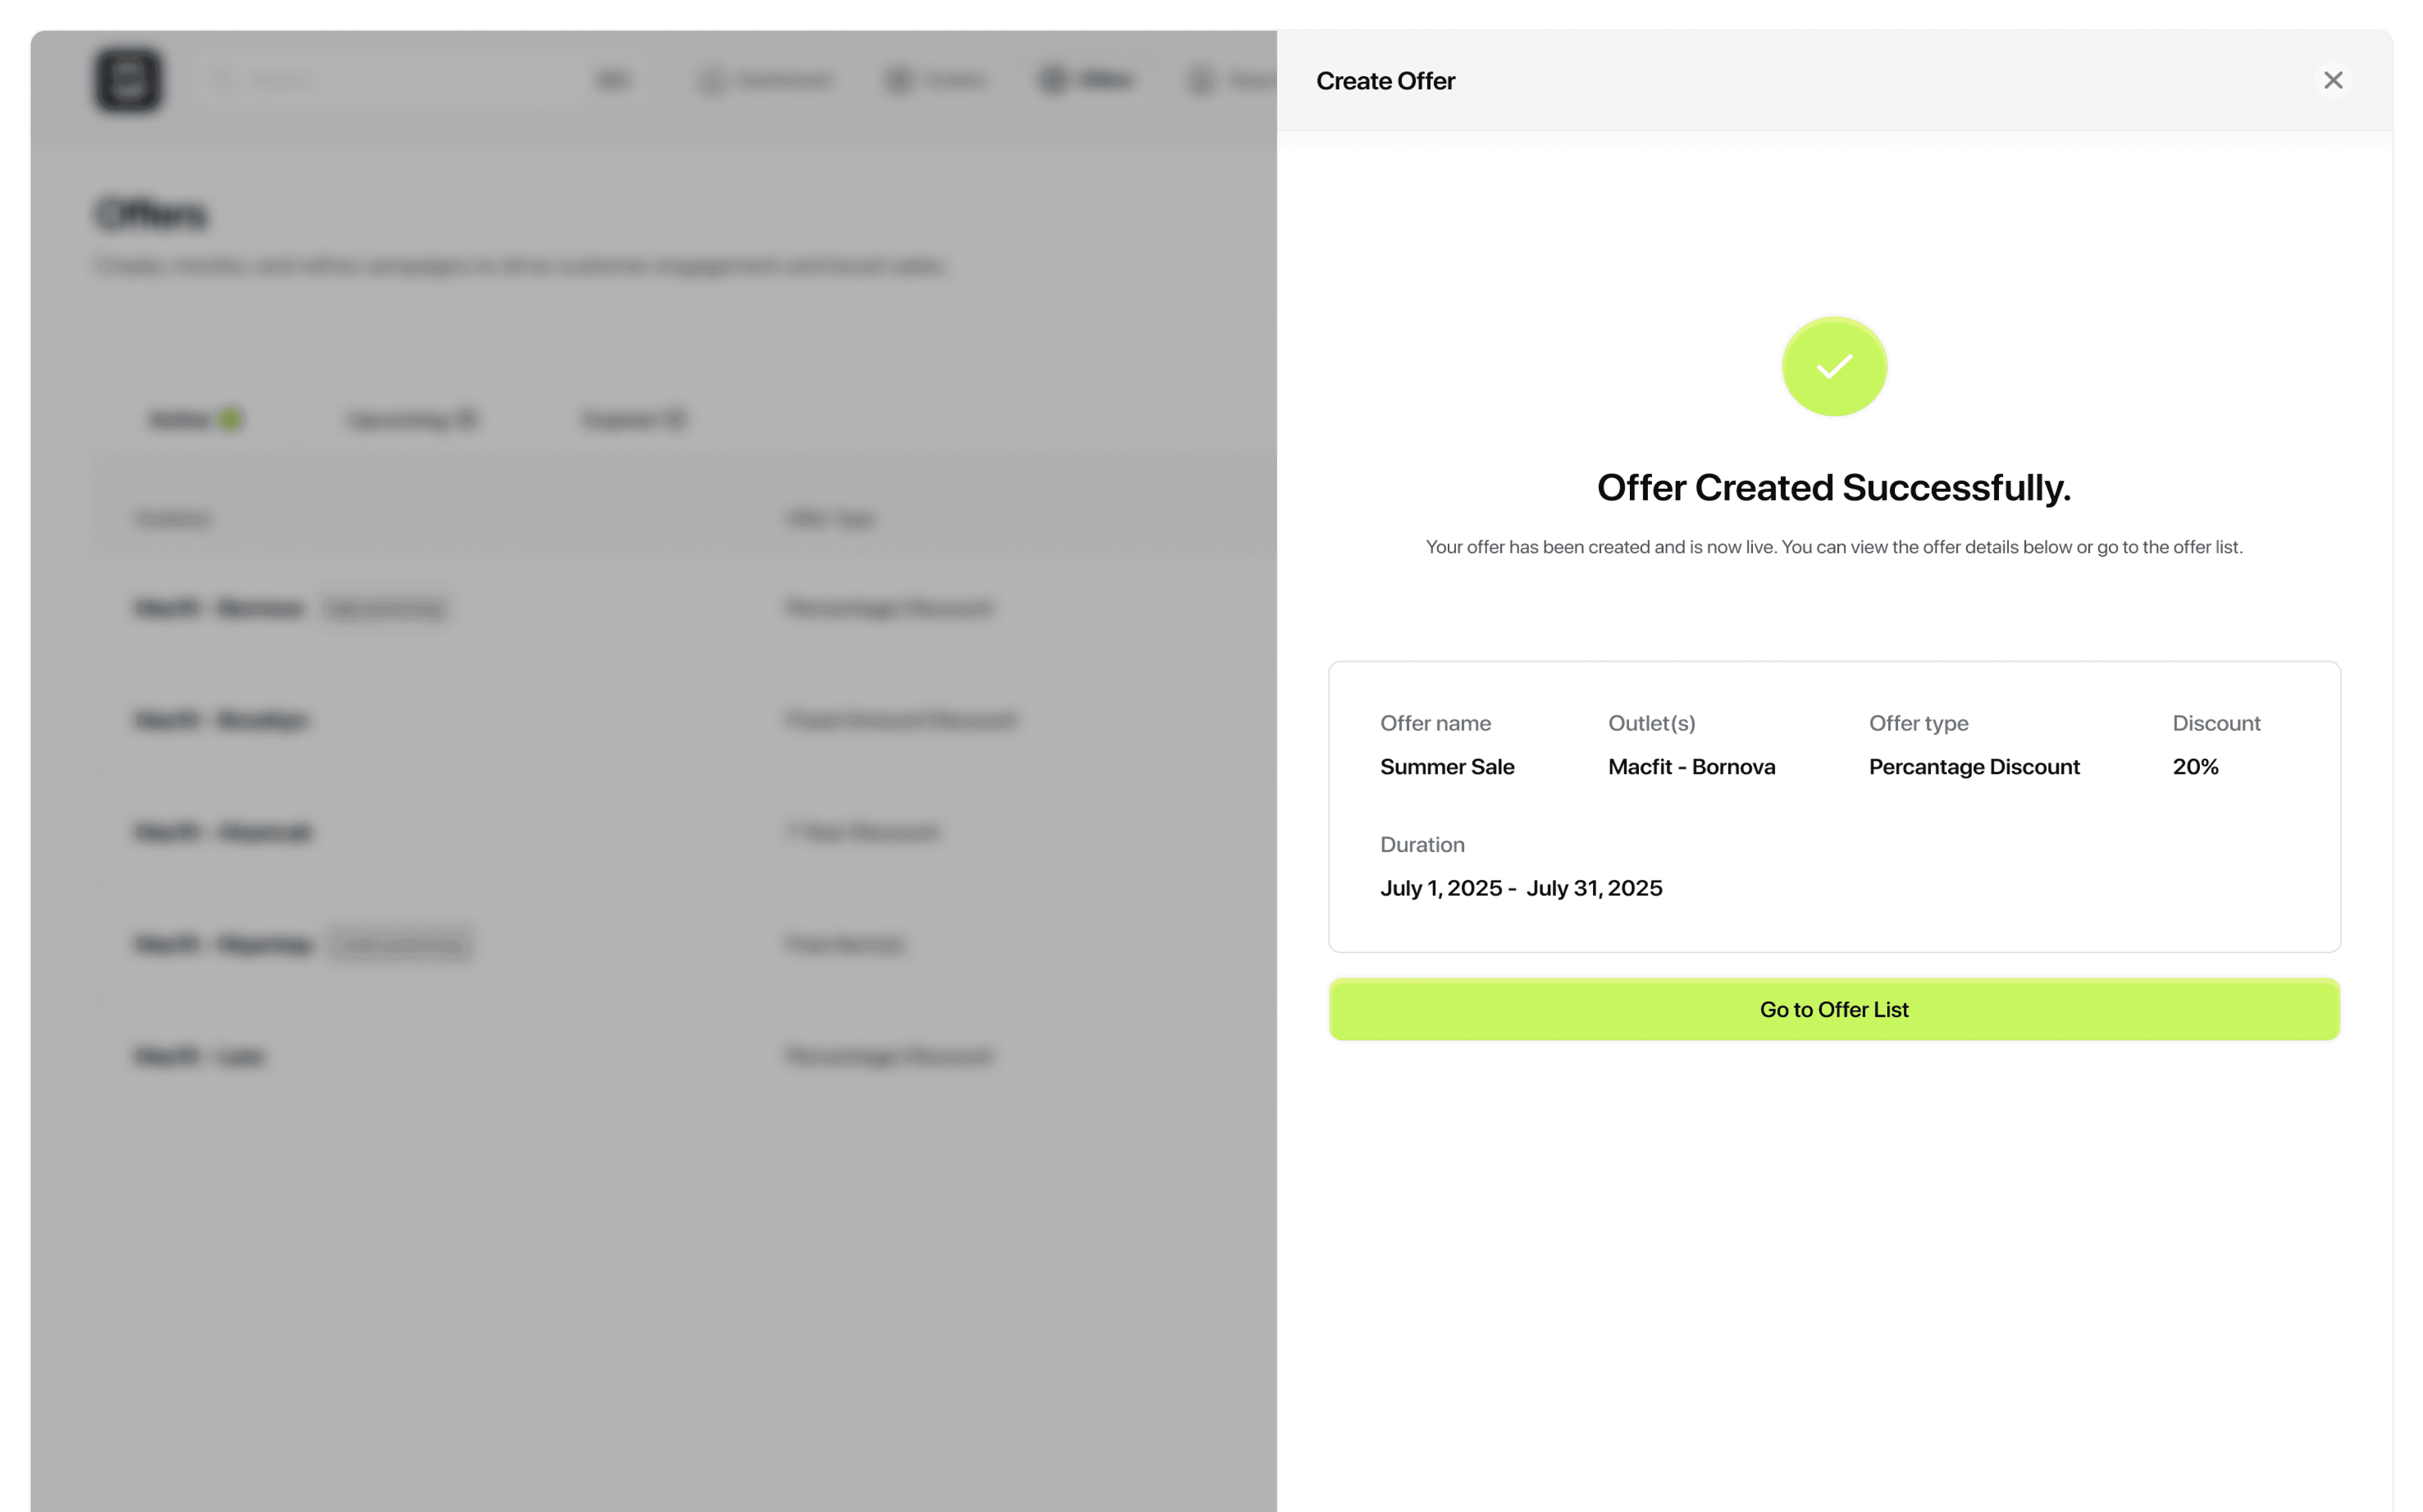Open the Dashboard nav item
The image size is (2423, 1512).
766,80
